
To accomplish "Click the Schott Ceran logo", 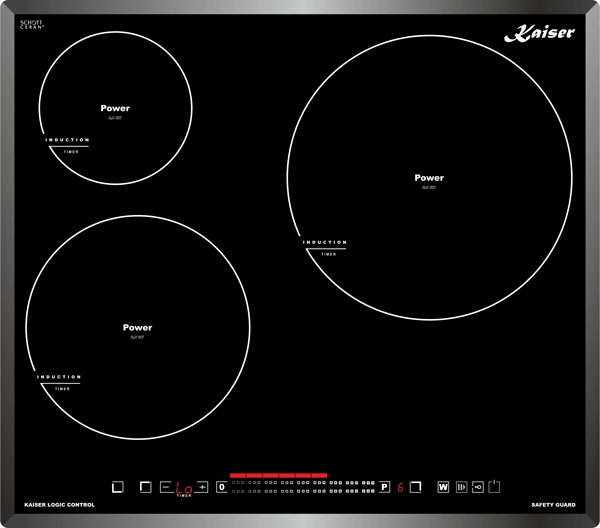I will click(33, 26).
